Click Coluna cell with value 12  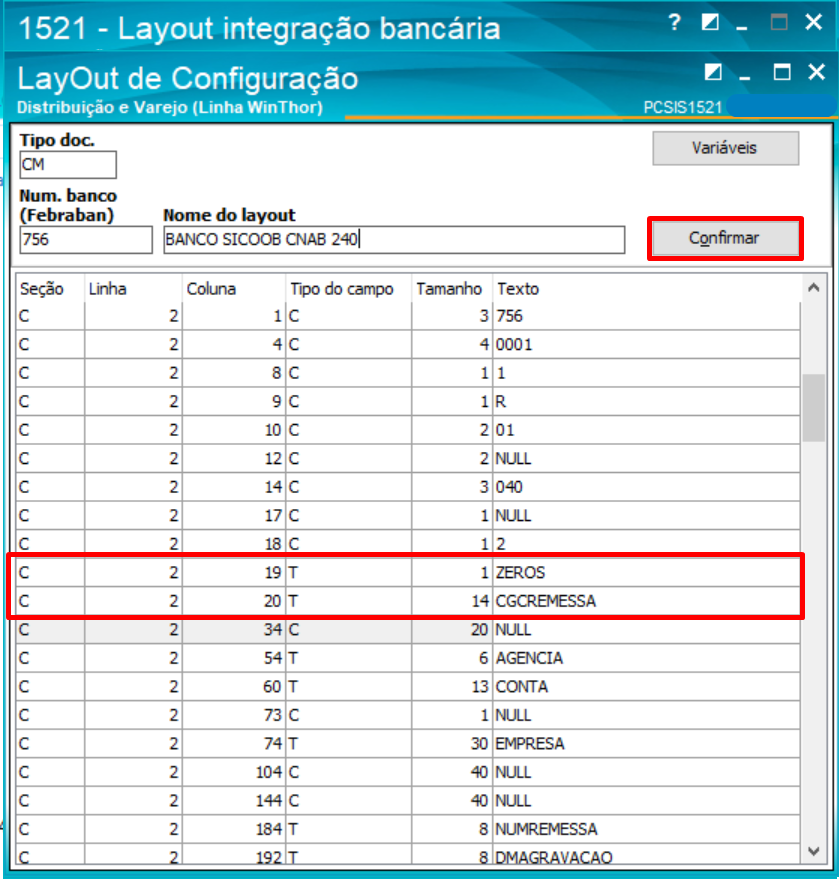click(x=233, y=459)
